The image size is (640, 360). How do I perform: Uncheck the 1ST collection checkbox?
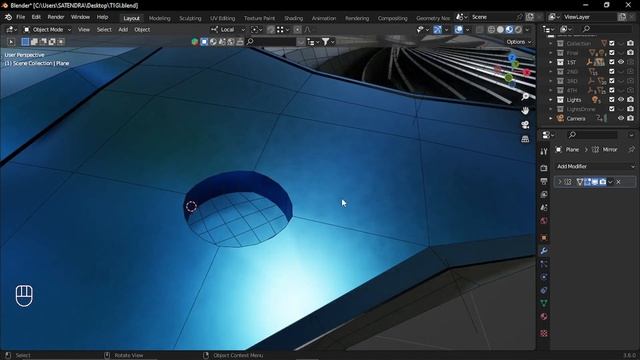click(612, 62)
